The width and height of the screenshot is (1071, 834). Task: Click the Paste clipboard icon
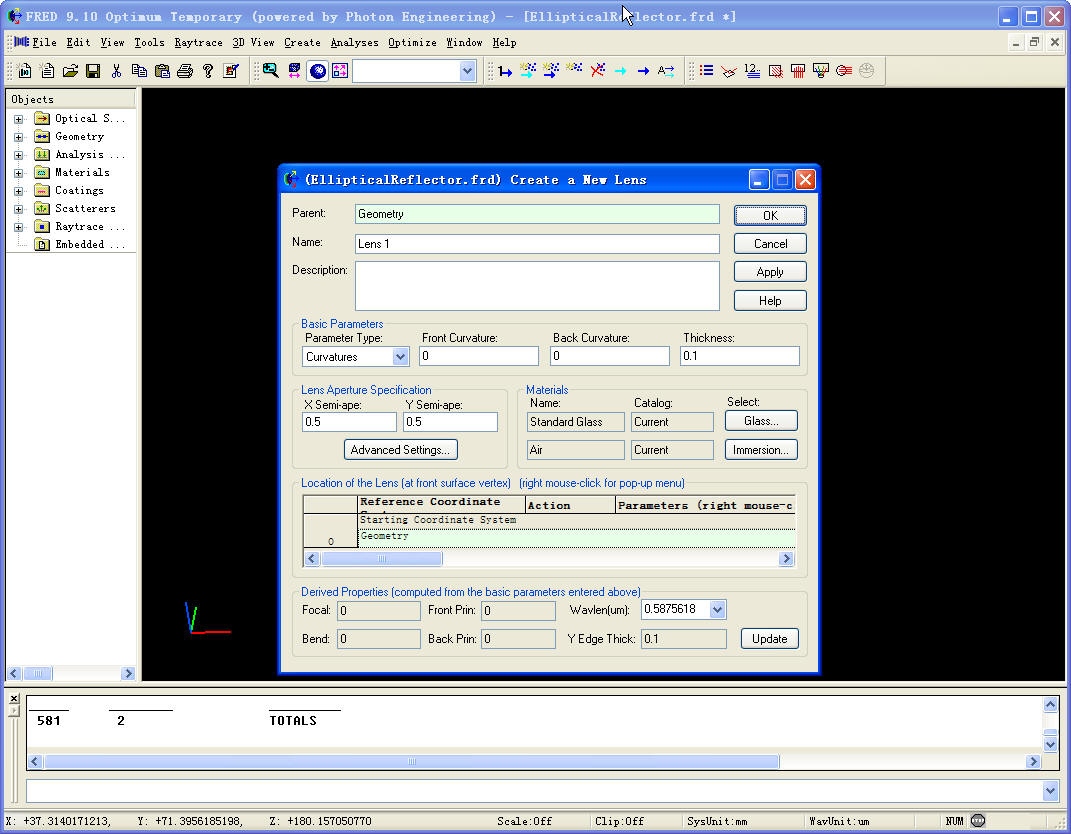[x=162, y=70]
